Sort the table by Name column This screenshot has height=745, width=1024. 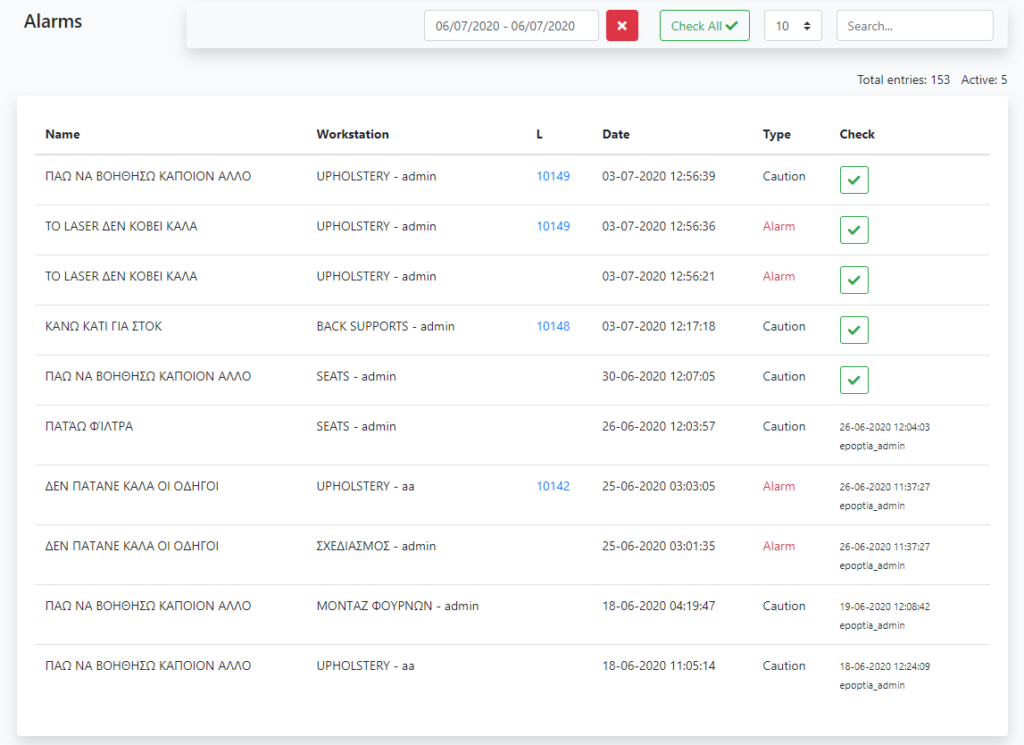tap(63, 134)
